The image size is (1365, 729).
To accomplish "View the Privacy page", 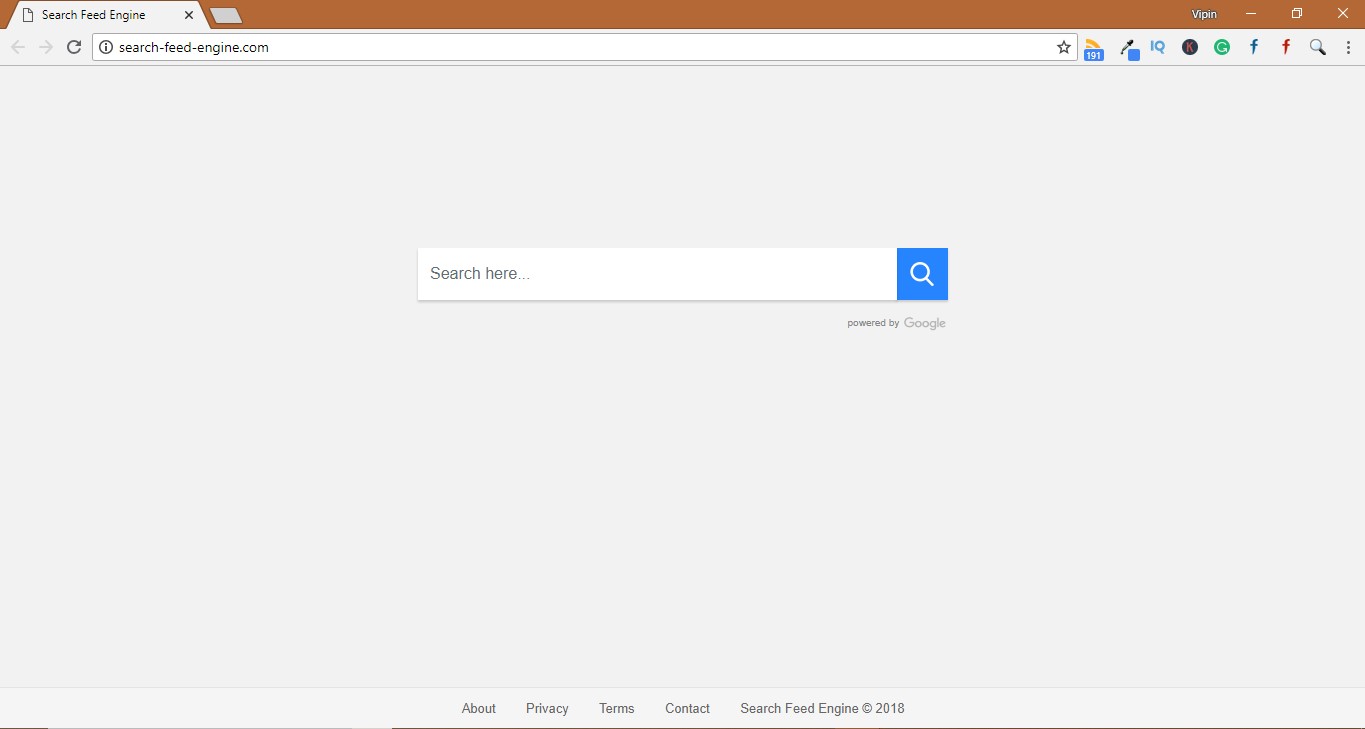I will 546,708.
